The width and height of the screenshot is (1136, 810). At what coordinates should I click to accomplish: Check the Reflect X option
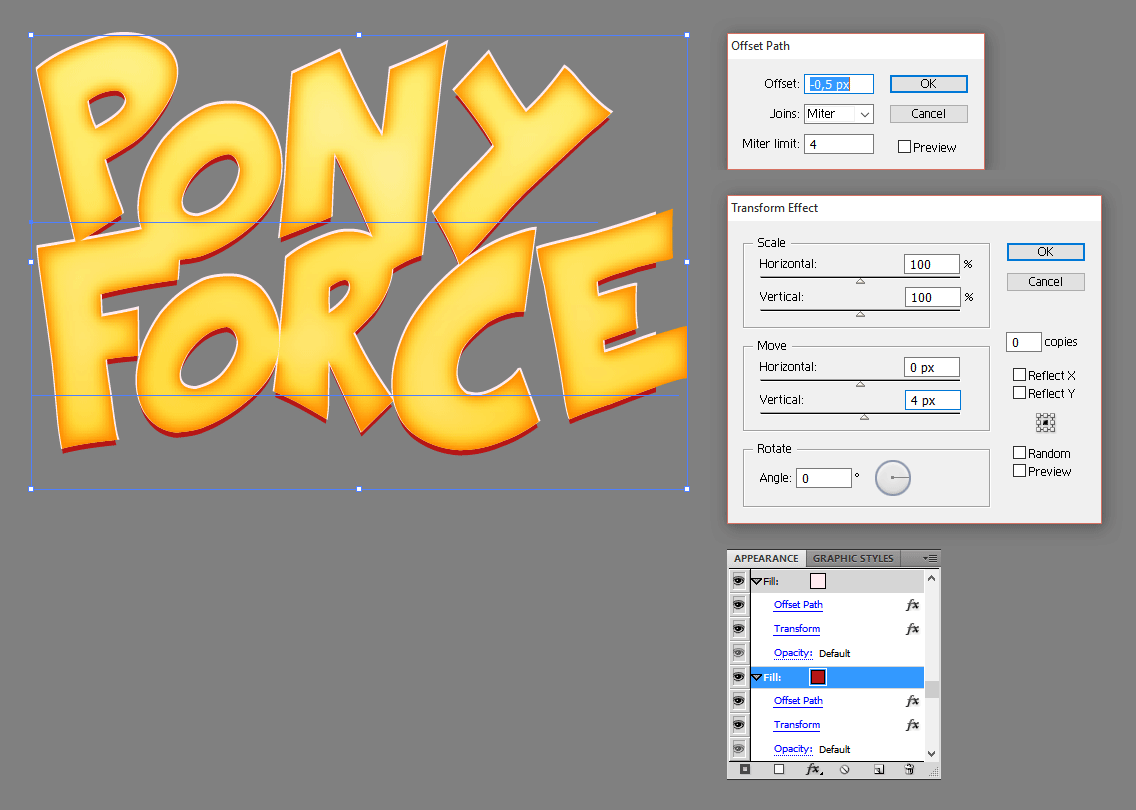point(1020,375)
